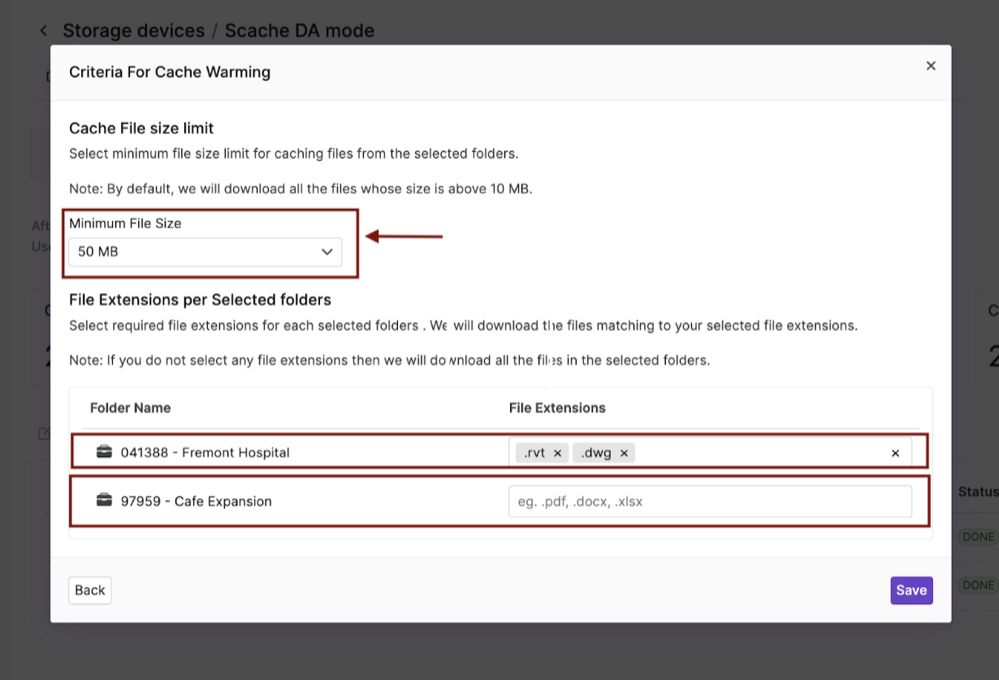Image resolution: width=999 pixels, height=680 pixels.
Task: Save the cache warming criteria
Action: click(911, 590)
